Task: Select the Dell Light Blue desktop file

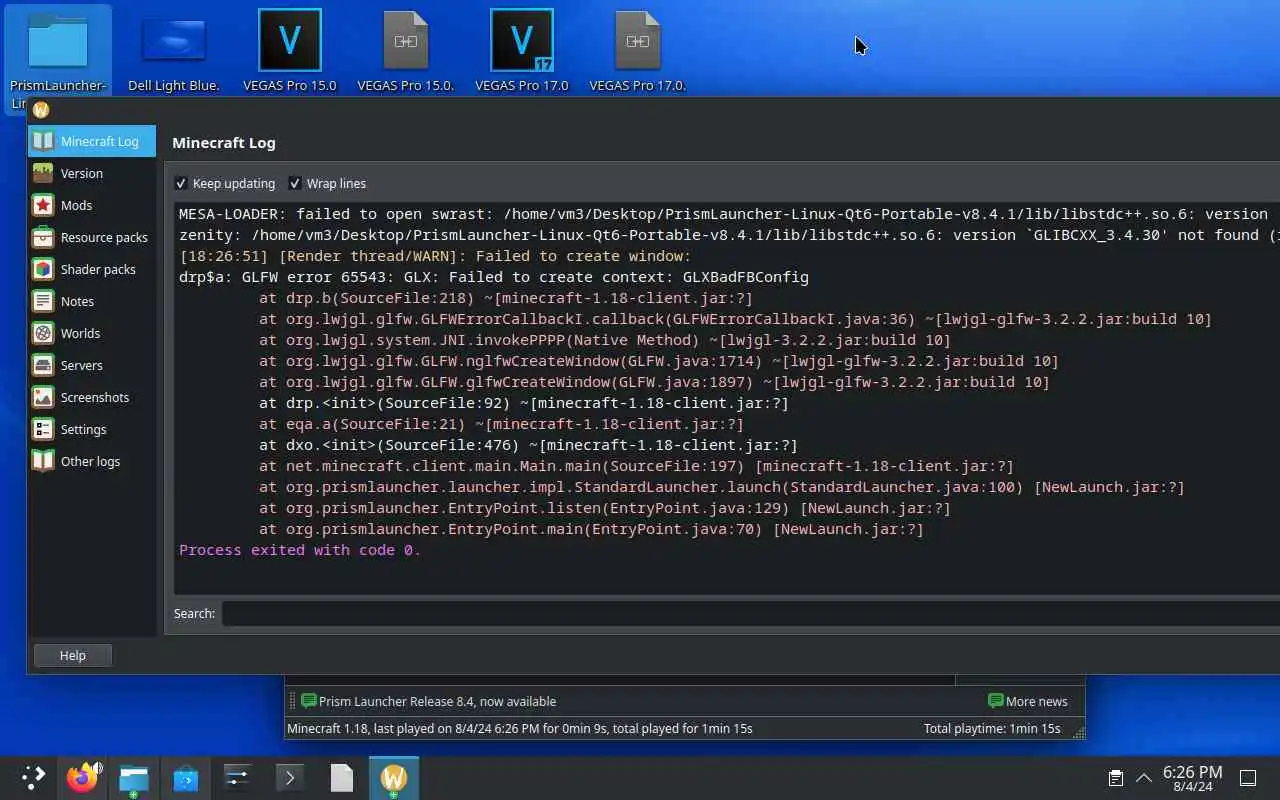Action: click(174, 52)
